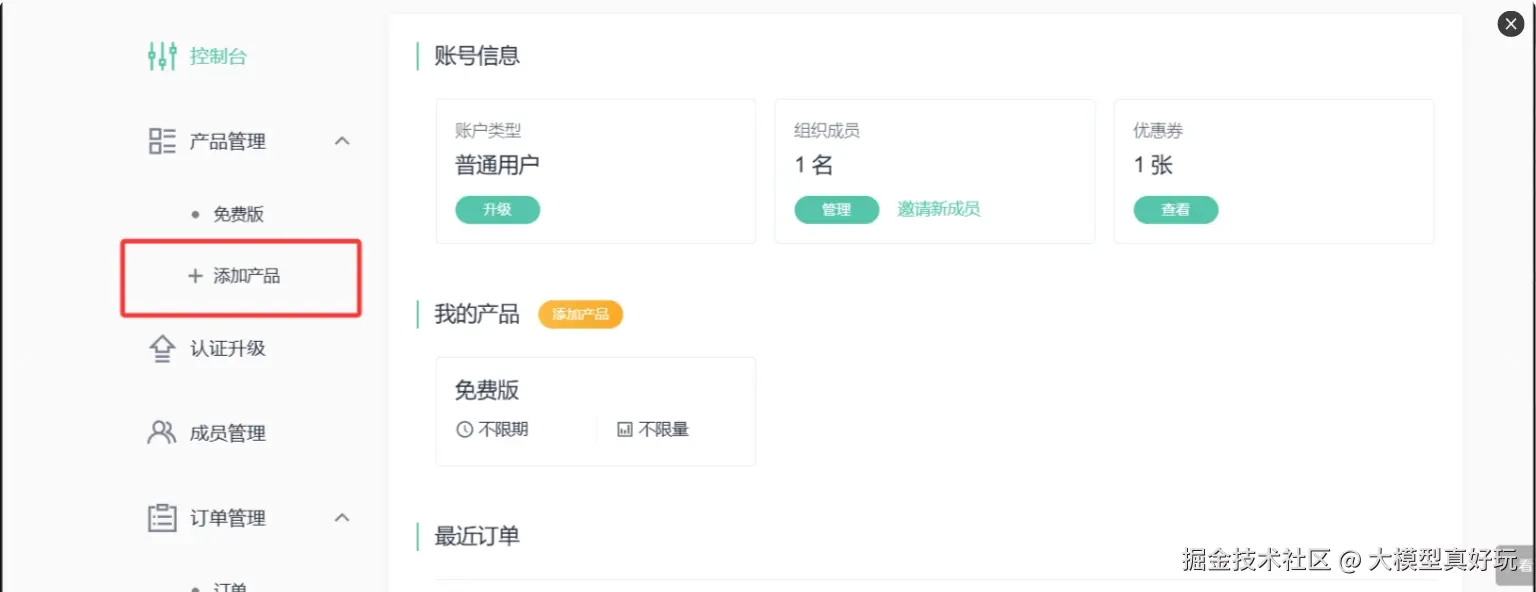
Task: Open the 免费版 product card
Action: tap(595, 410)
